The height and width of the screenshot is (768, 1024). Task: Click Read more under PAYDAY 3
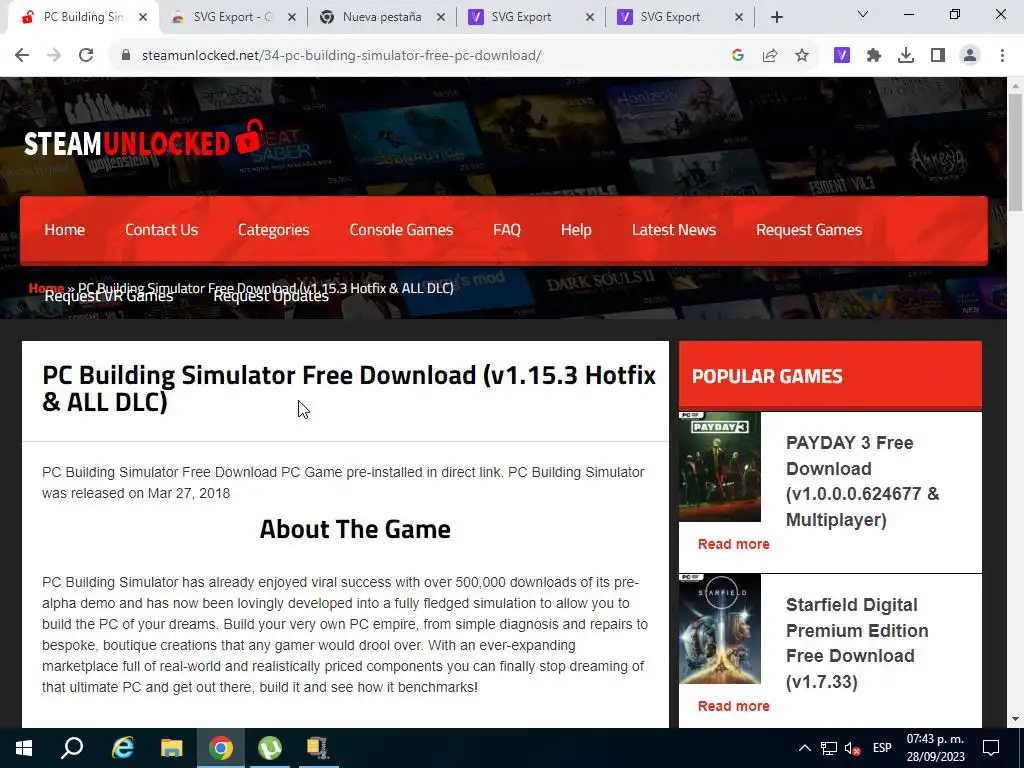[733, 544]
